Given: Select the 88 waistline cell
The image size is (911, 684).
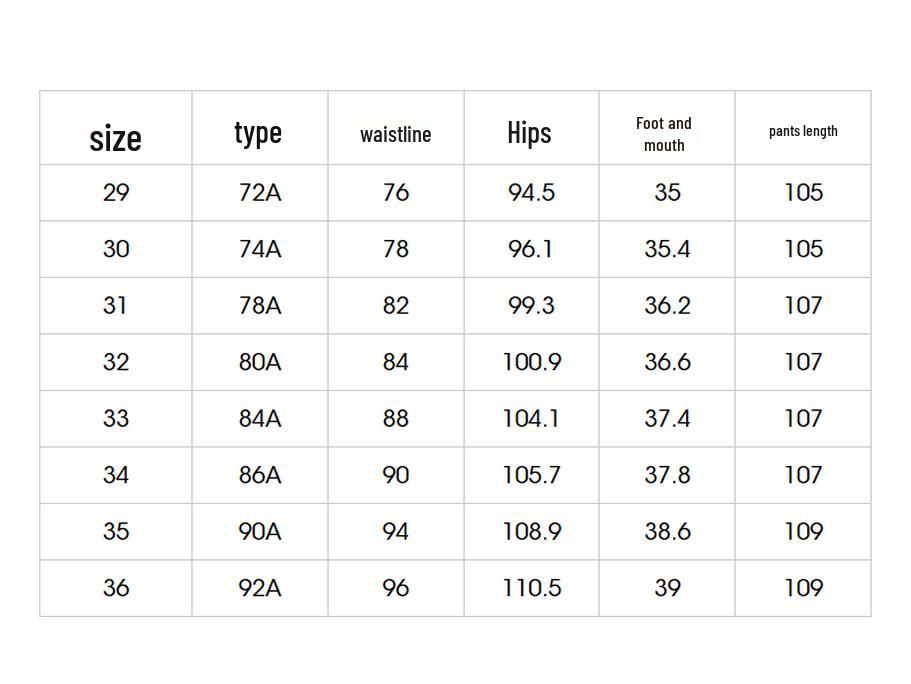Looking at the screenshot, I should (396, 419).
